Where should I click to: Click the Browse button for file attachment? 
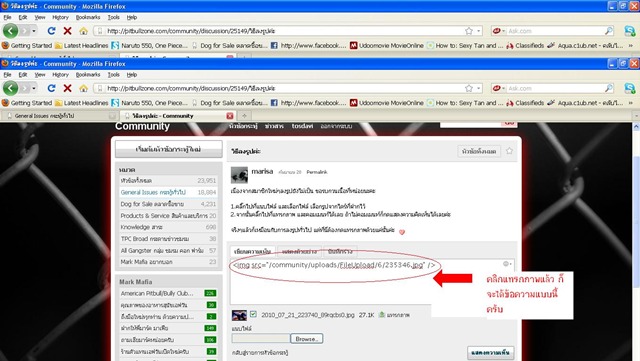click(307, 339)
